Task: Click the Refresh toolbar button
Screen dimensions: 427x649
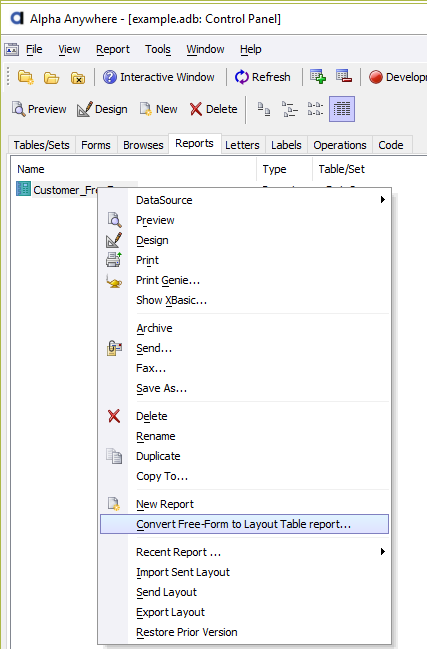Action: [263, 77]
